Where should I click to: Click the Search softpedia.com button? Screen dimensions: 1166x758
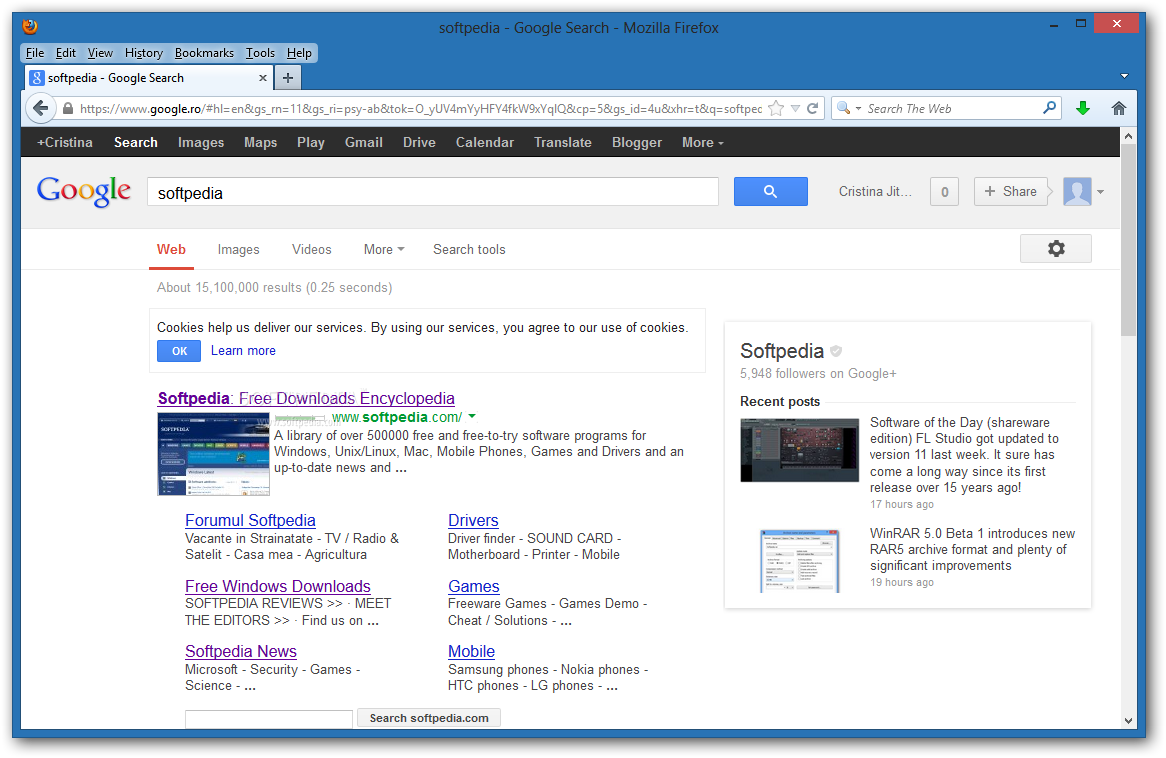click(x=429, y=718)
